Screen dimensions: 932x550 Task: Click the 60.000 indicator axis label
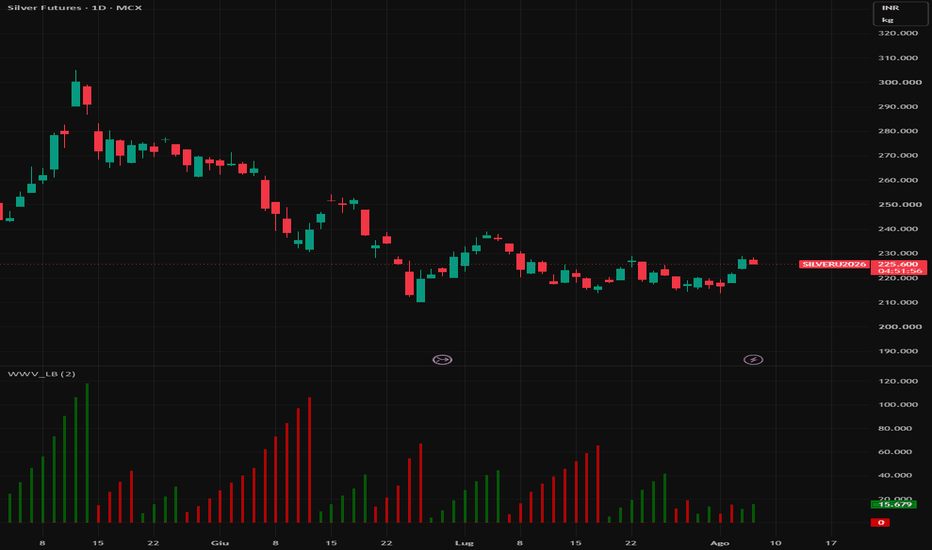coord(895,452)
